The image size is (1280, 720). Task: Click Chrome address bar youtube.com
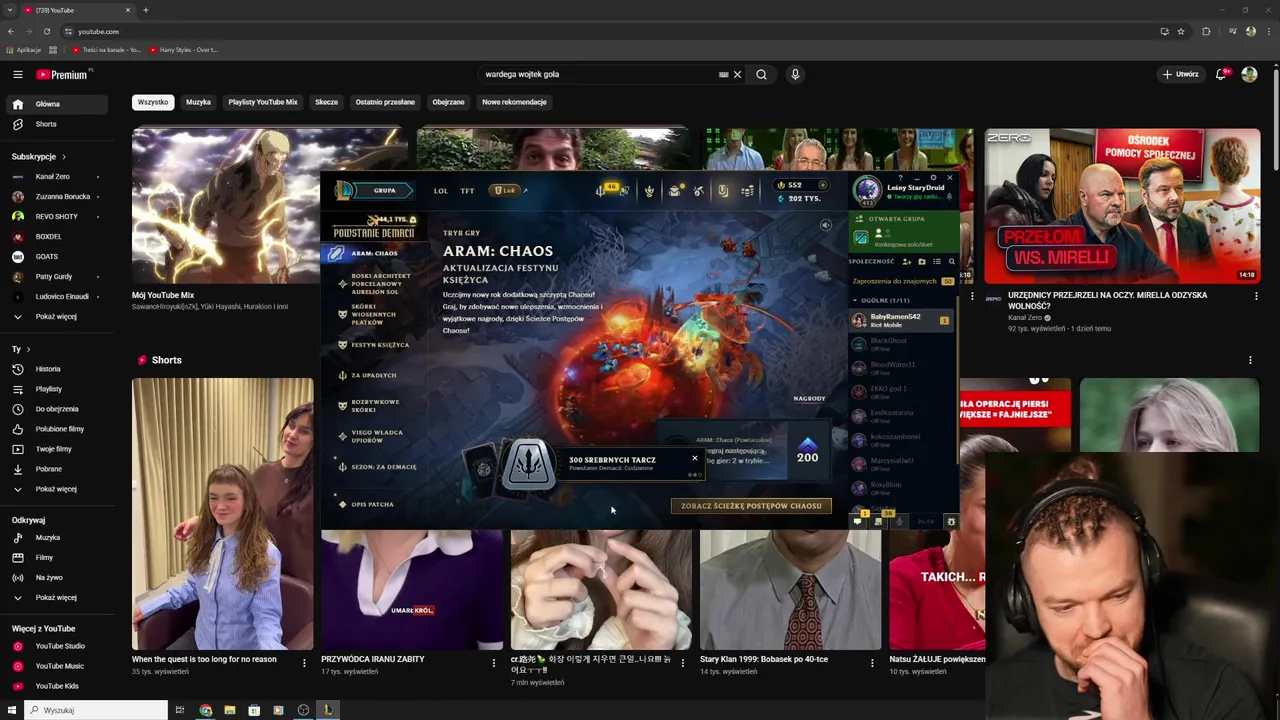(x=98, y=32)
